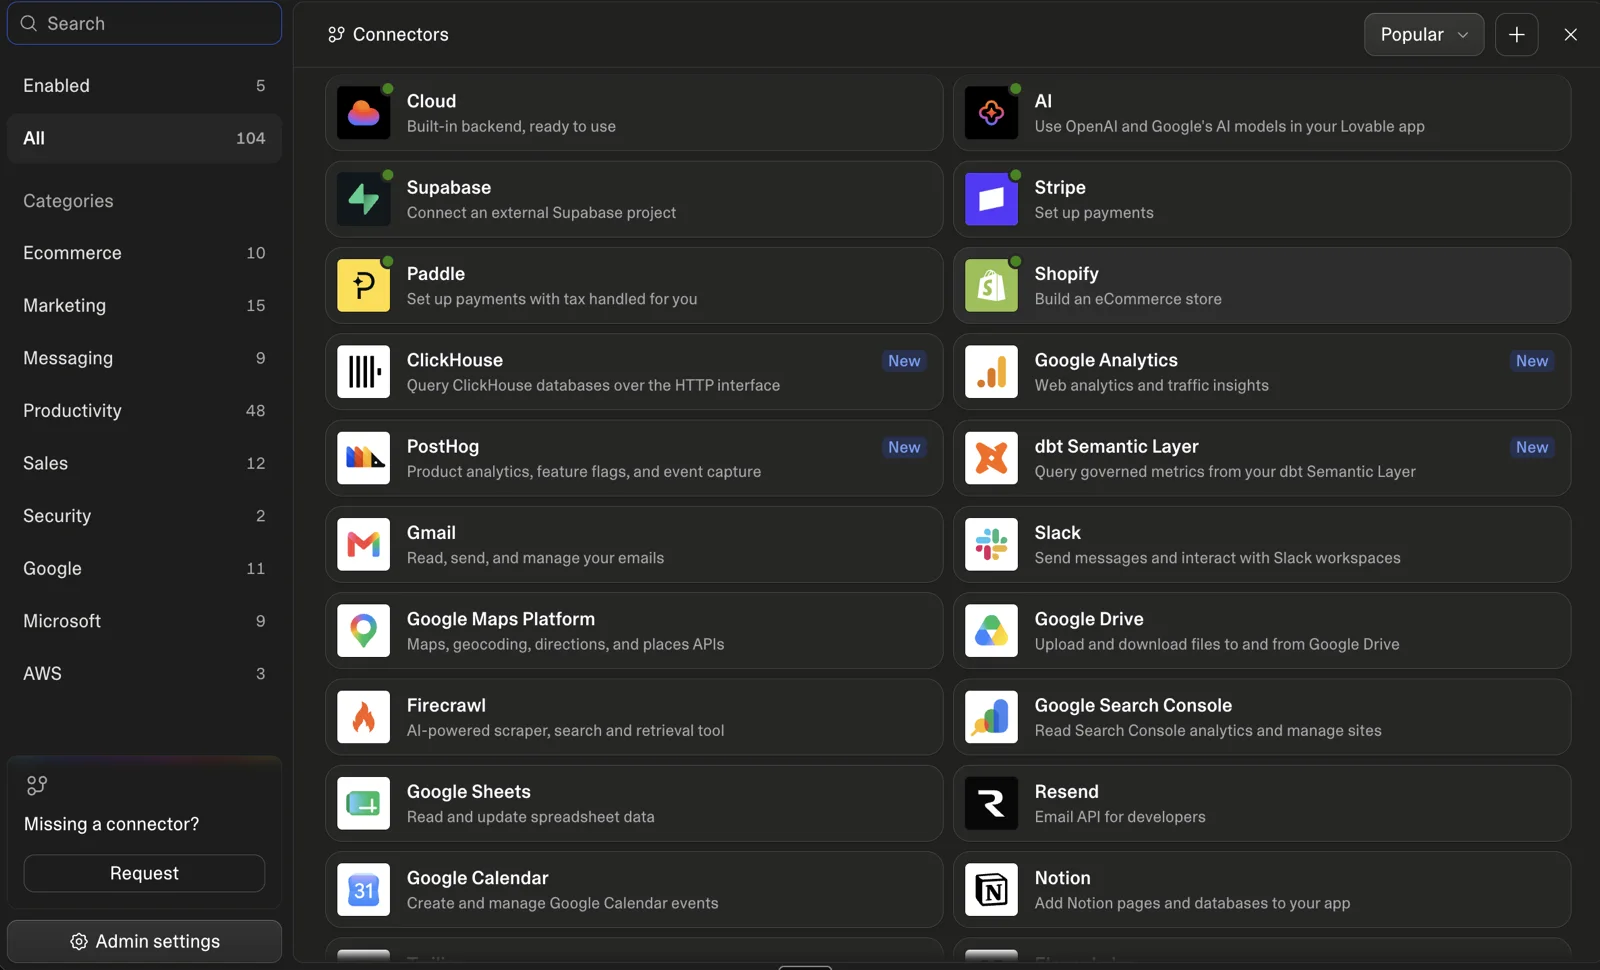Click 'Create and manage Google Calendar events' text
This screenshot has height=970, width=1600.
tap(562, 903)
